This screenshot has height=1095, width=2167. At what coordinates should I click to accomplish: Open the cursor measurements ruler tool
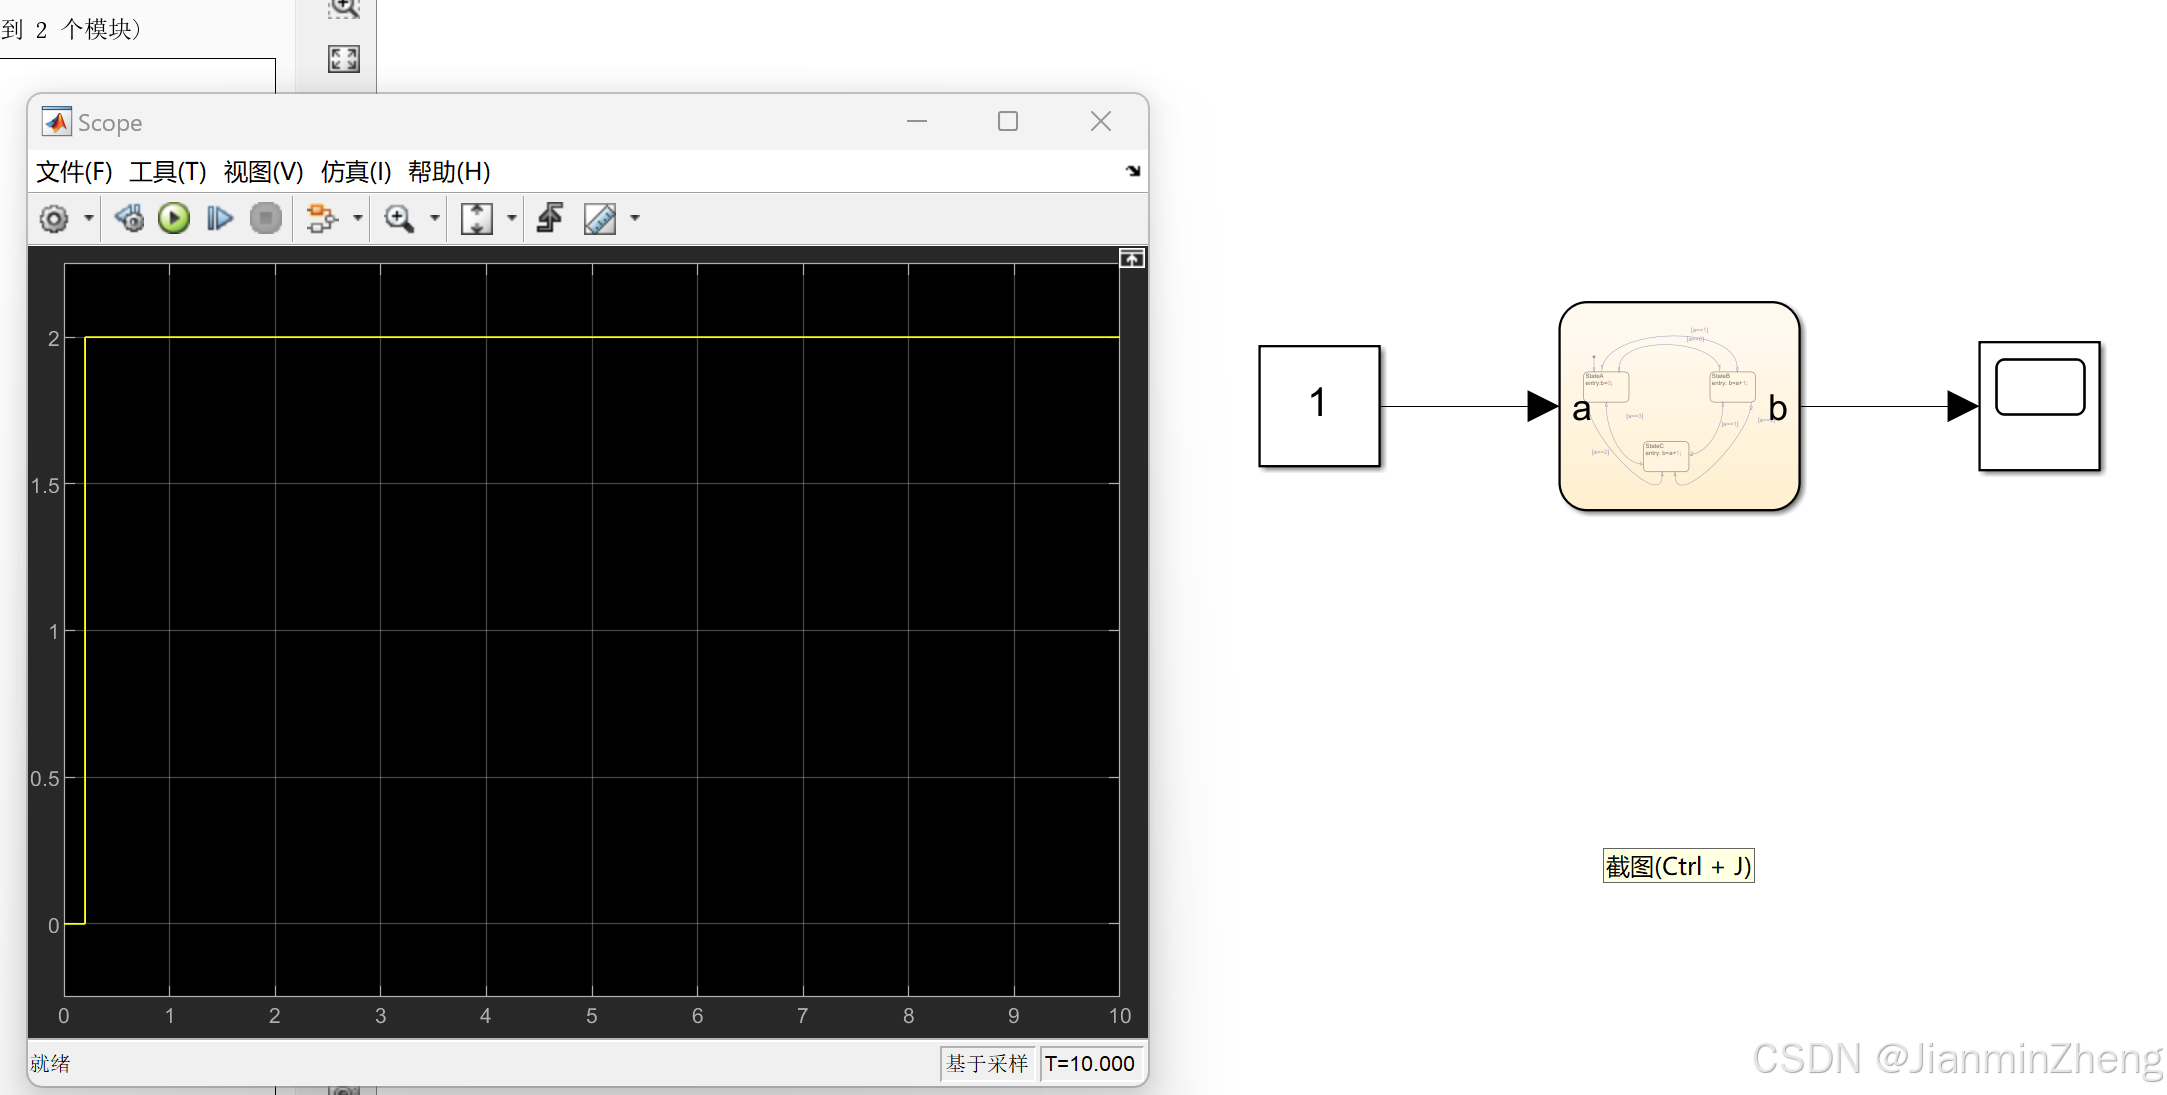tap(598, 218)
